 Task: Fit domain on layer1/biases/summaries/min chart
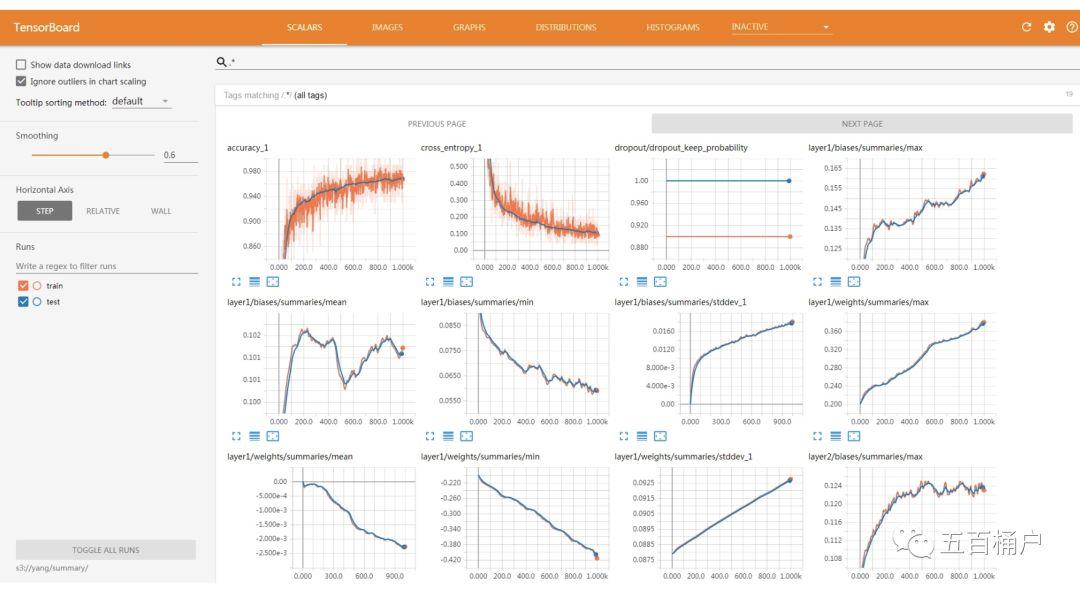click(466, 436)
